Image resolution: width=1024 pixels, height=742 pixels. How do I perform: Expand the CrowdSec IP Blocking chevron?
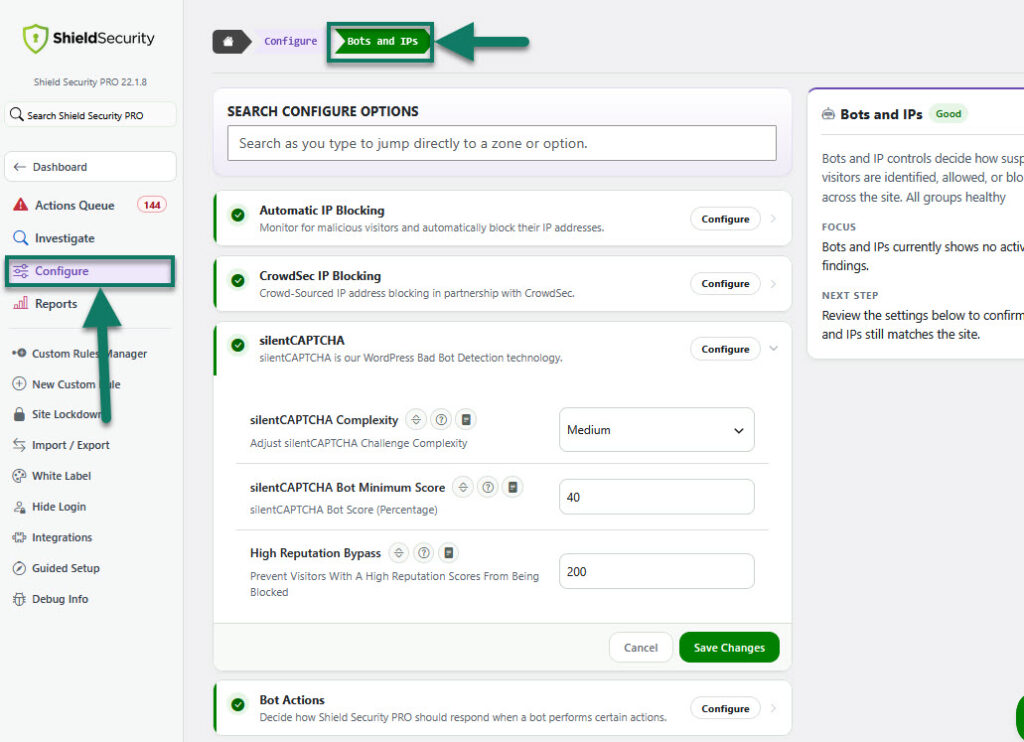774,283
